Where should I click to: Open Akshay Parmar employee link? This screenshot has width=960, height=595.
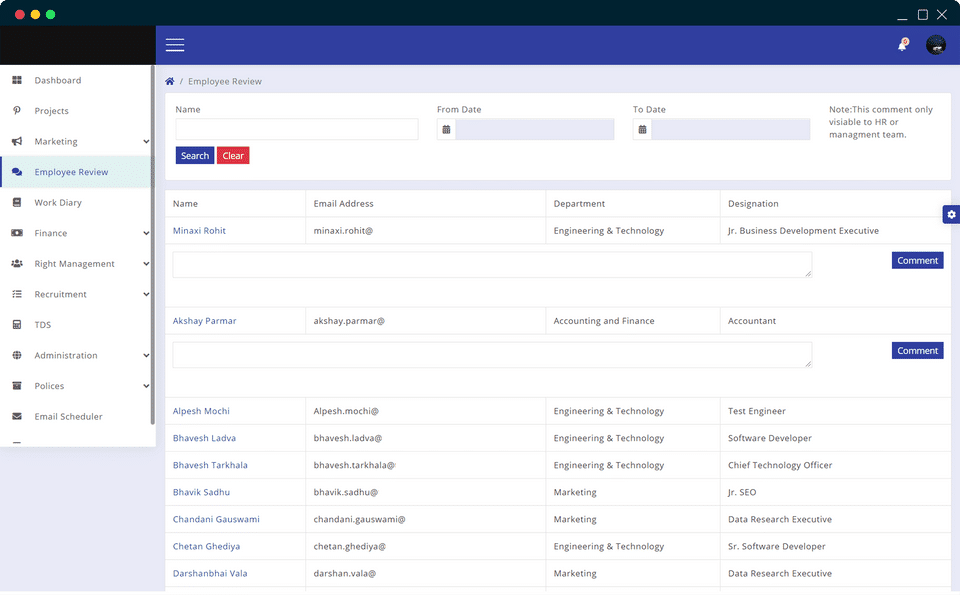(204, 321)
